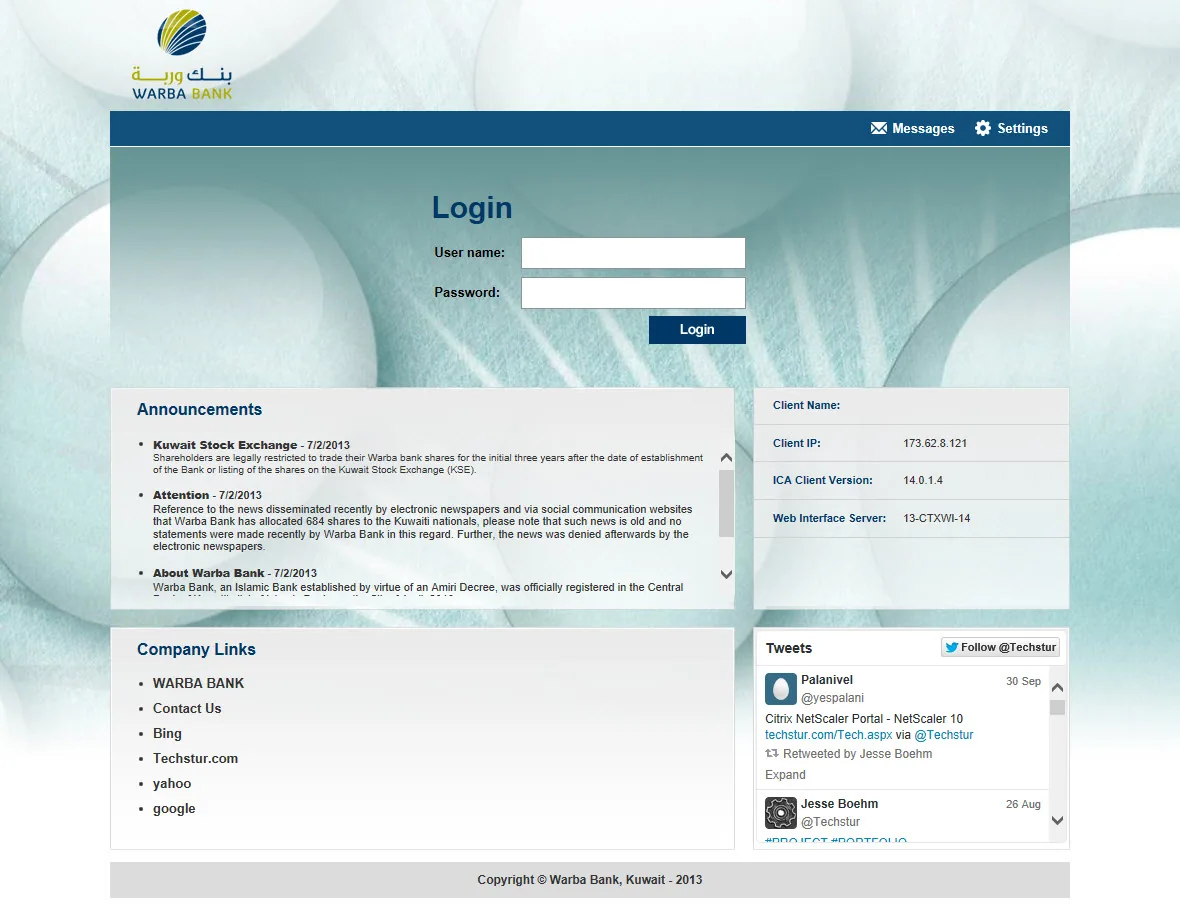Select the About Warba Bank announcement title

click(x=208, y=572)
